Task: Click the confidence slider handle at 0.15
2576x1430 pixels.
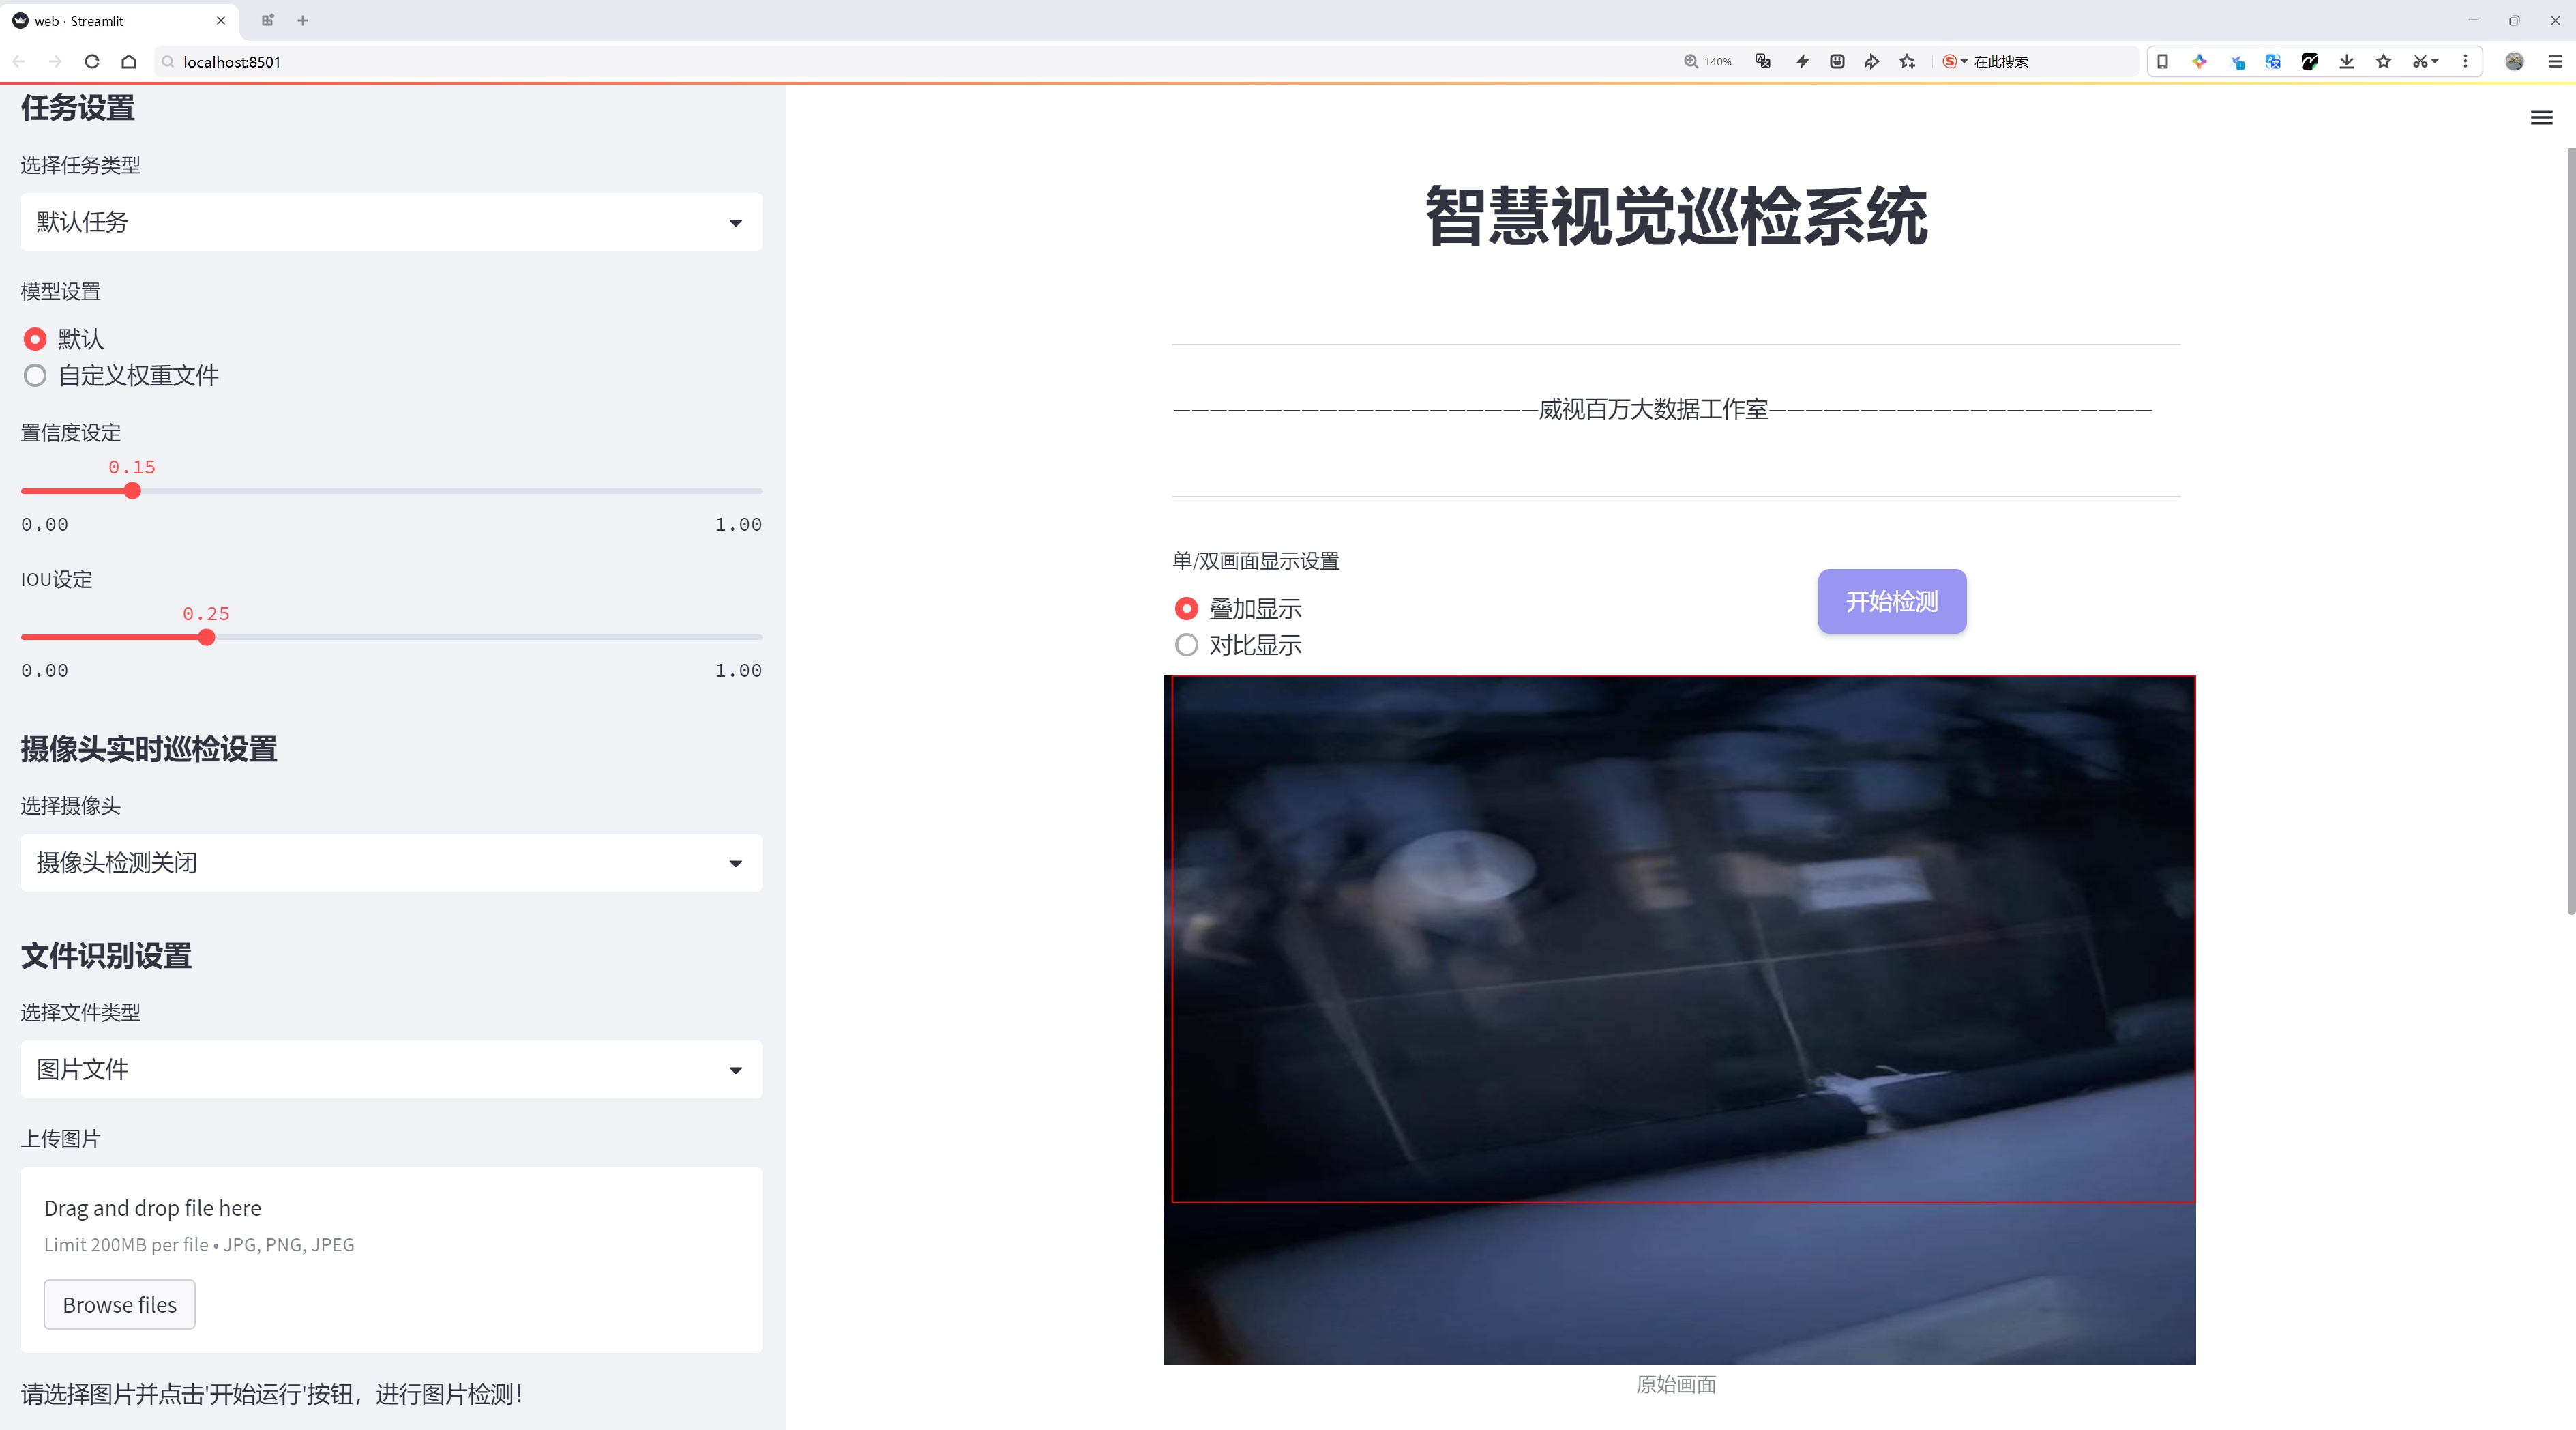Action: point(132,491)
